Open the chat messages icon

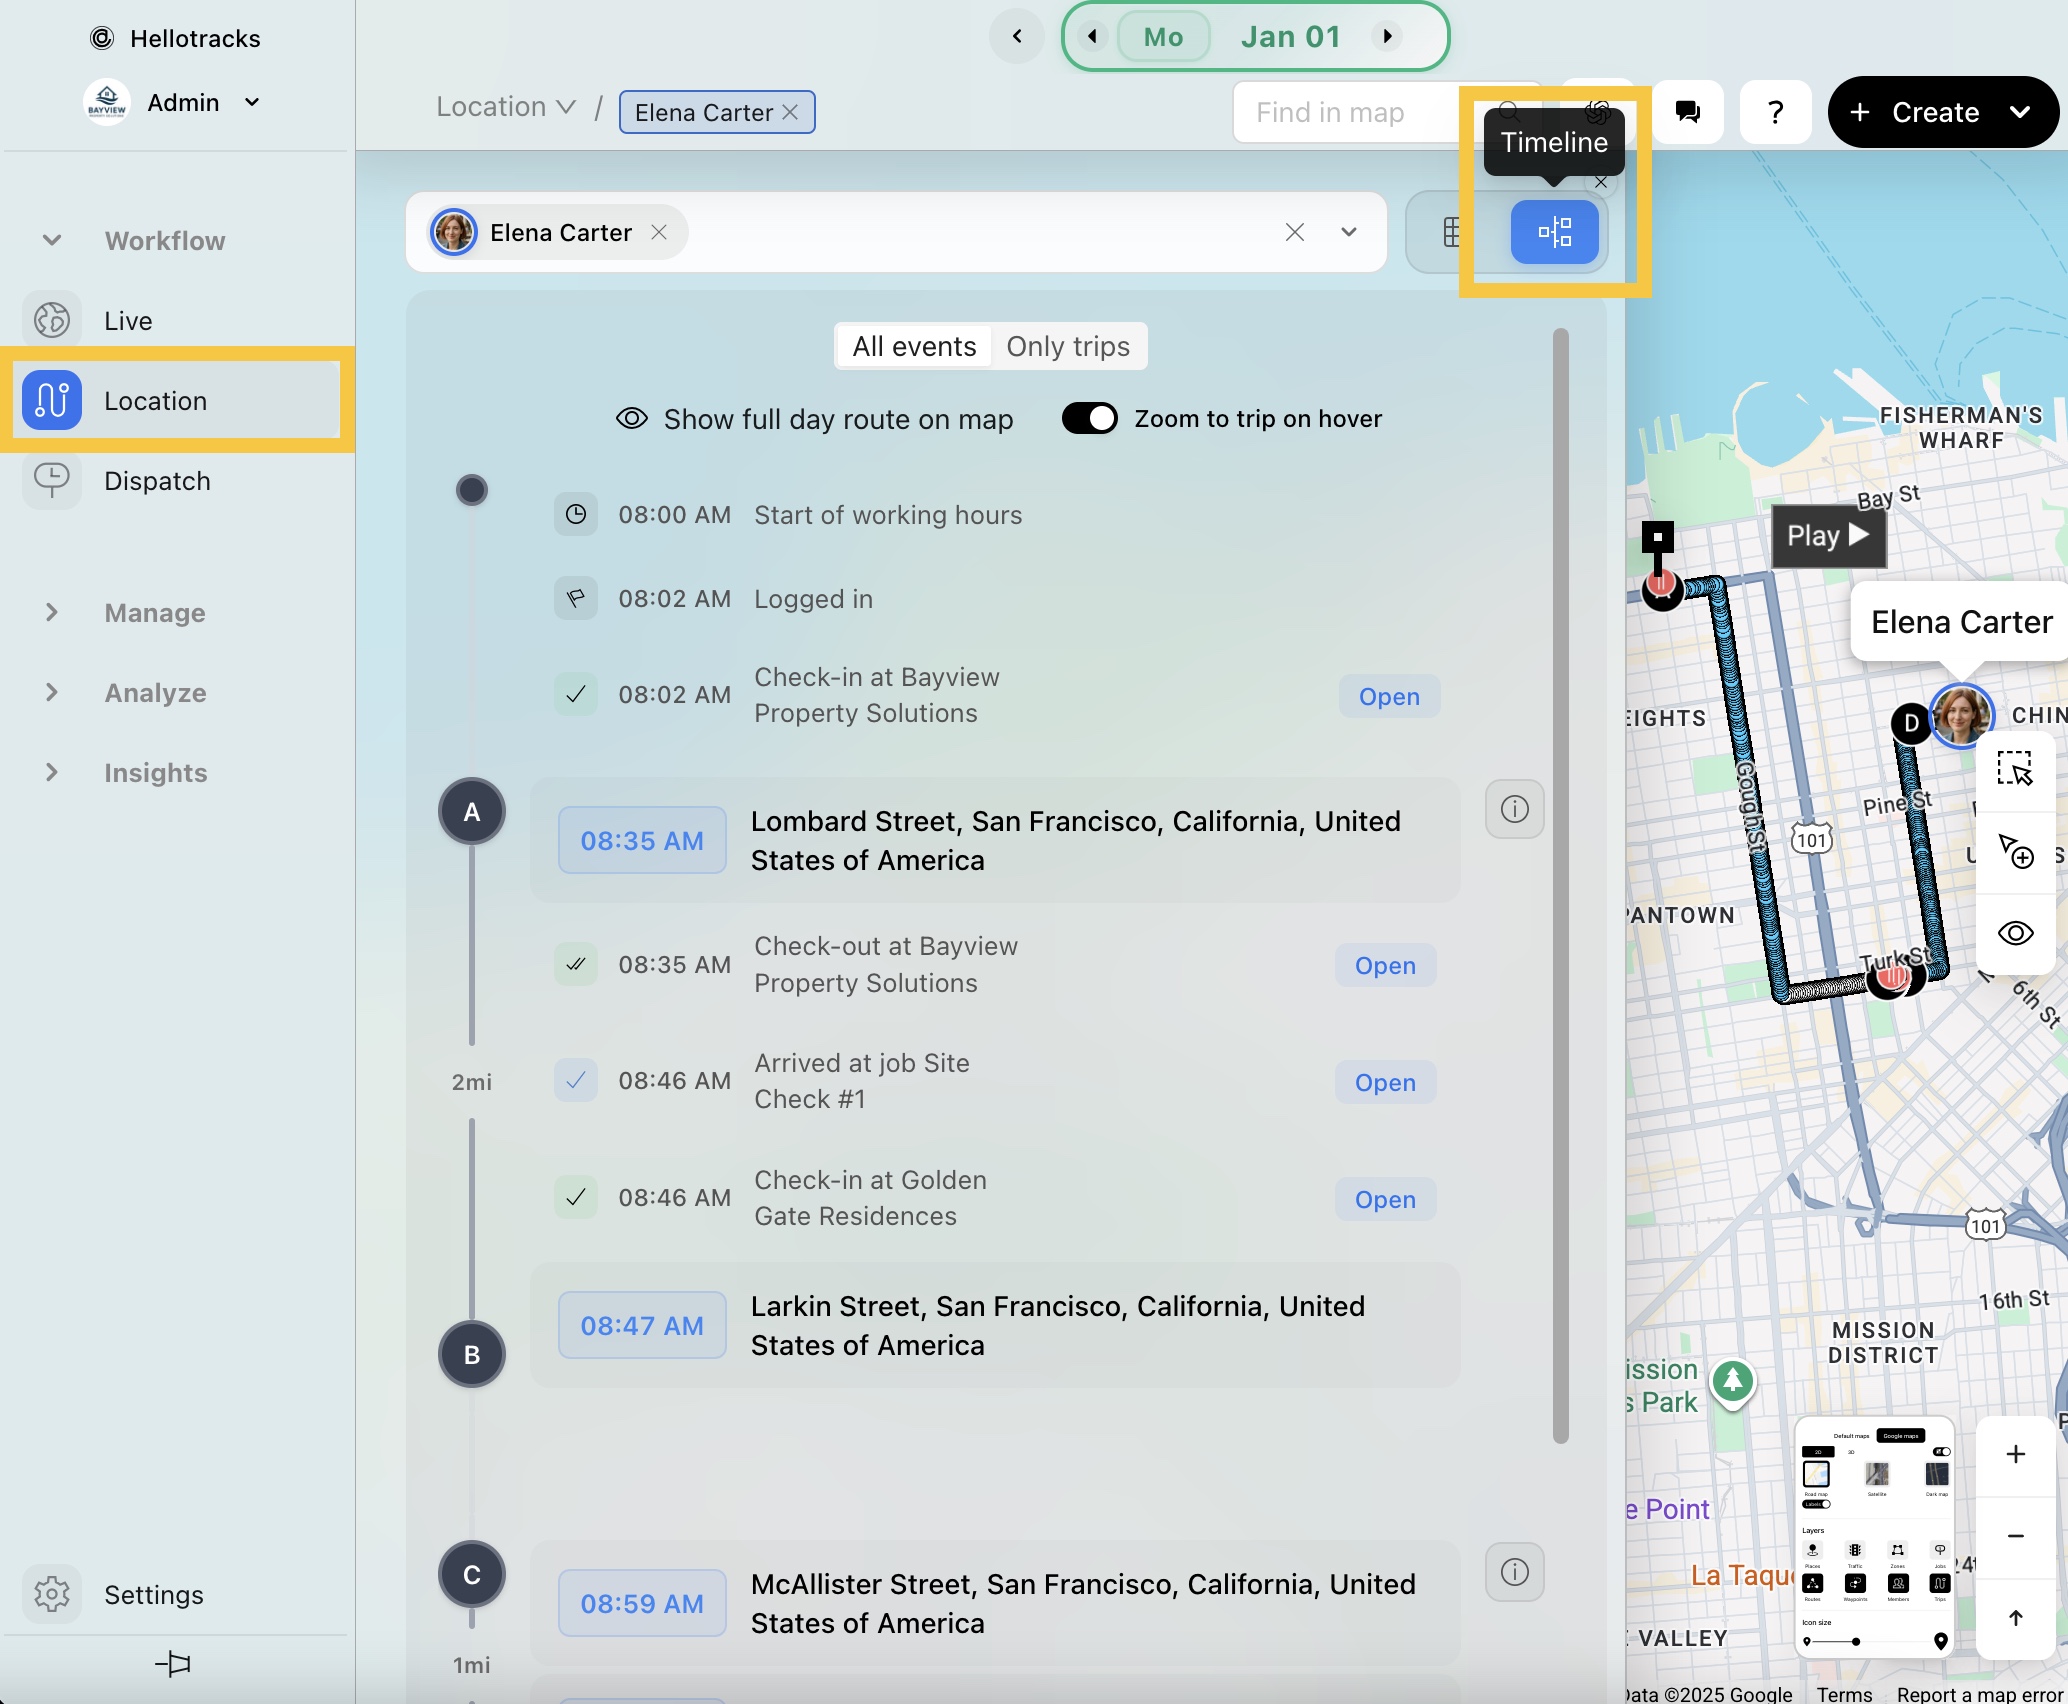click(1687, 112)
